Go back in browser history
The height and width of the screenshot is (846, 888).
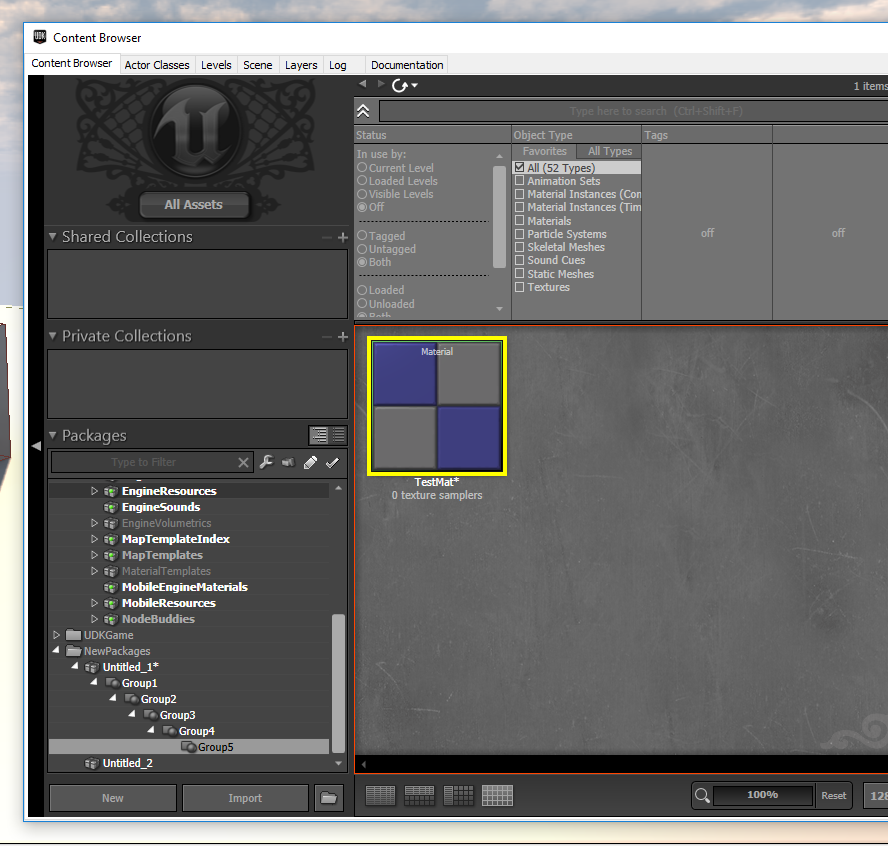coord(362,84)
